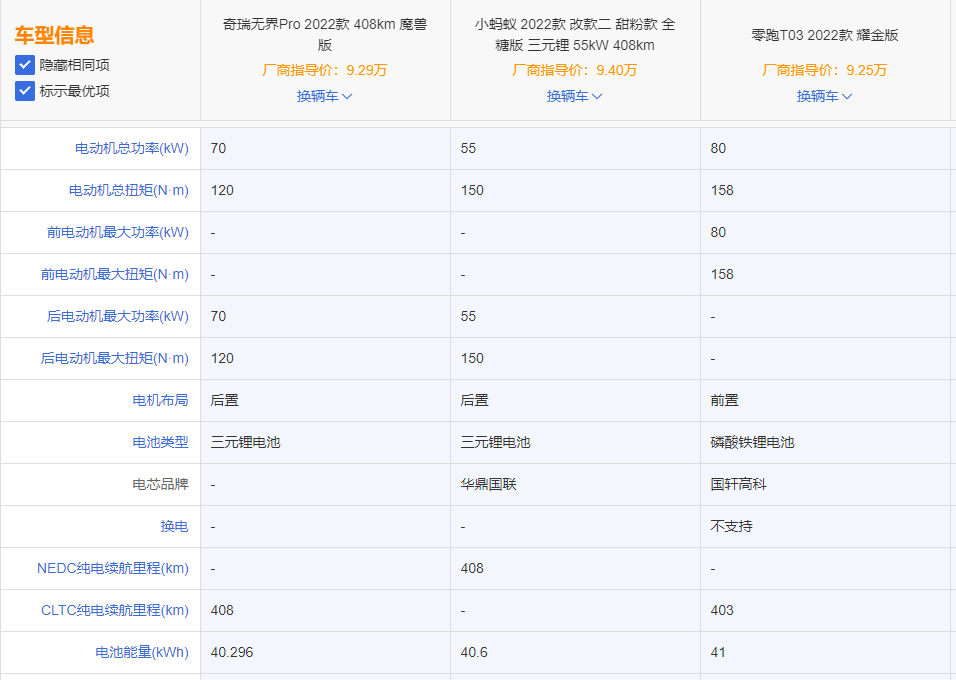Click the 电池类型 parameter link
This screenshot has height=680, width=956.
pos(160,442)
